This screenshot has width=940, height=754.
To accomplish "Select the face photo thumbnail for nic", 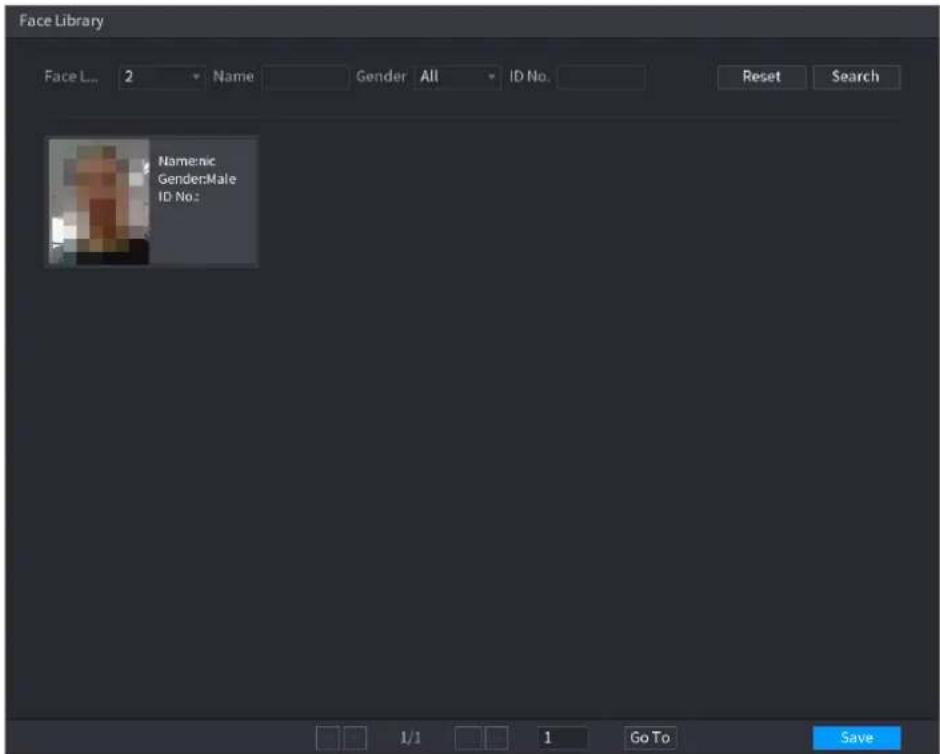I will (x=99, y=201).
